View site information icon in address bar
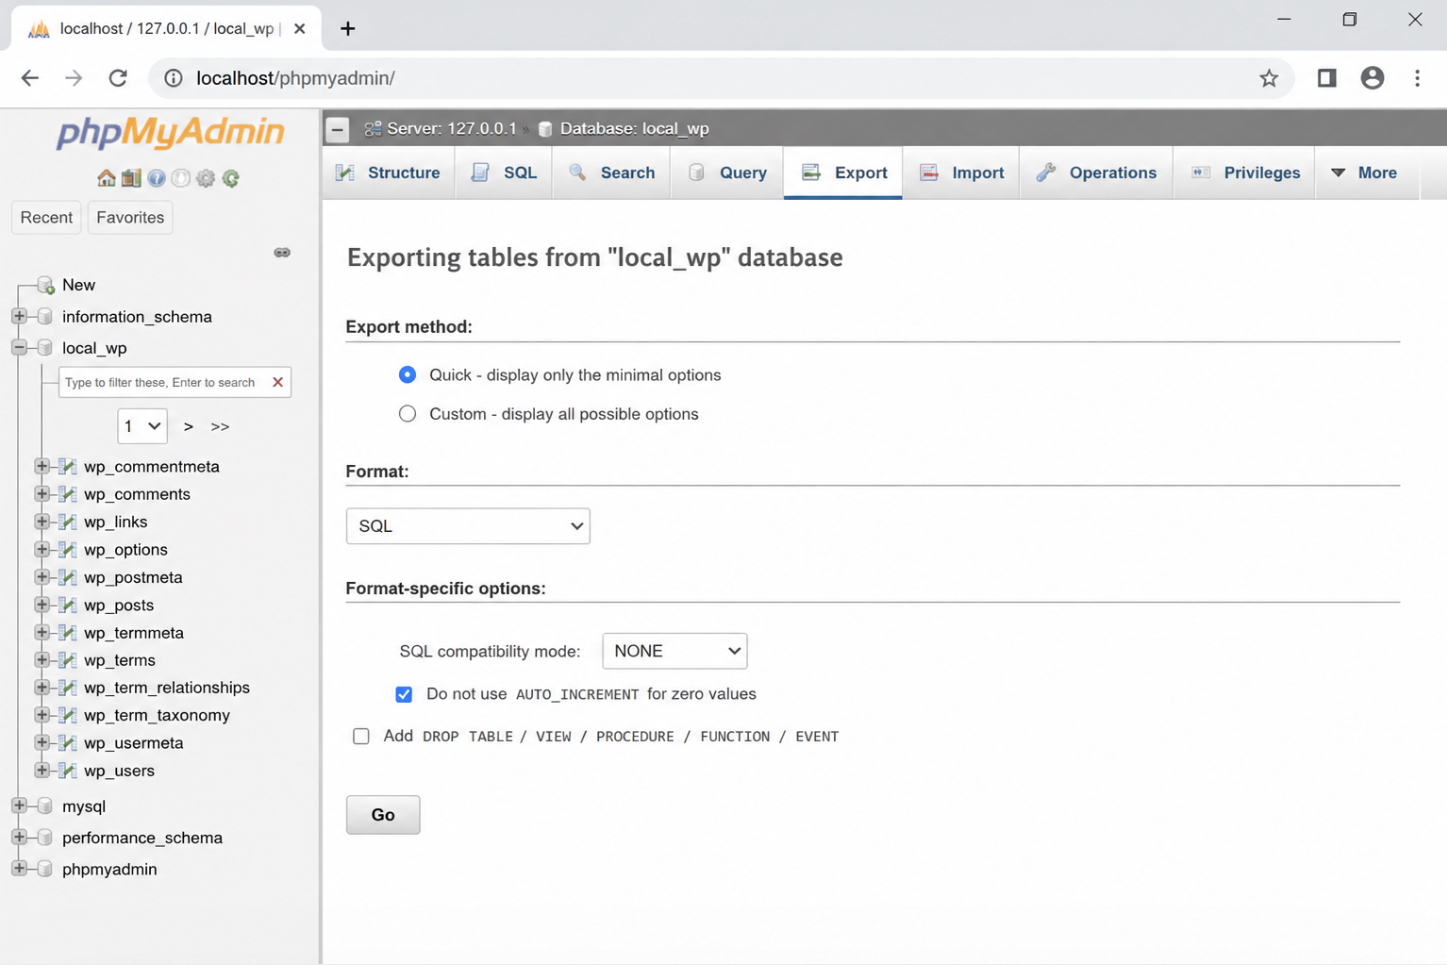Image resolution: width=1447 pixels, height=965 pixels. tap(173, 78)
